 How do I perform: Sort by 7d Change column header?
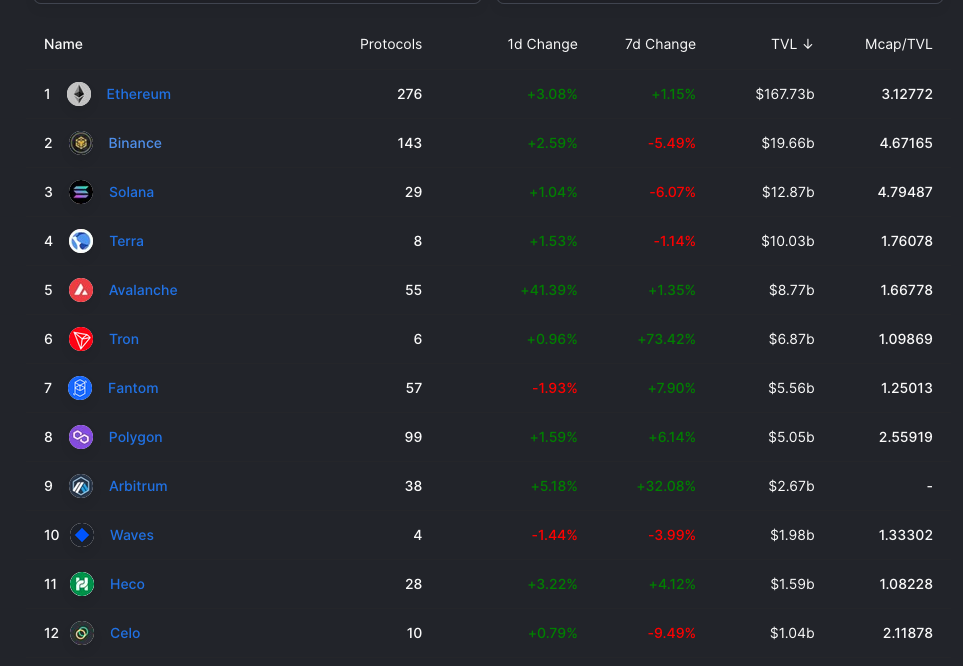click(x=660, y=44)
